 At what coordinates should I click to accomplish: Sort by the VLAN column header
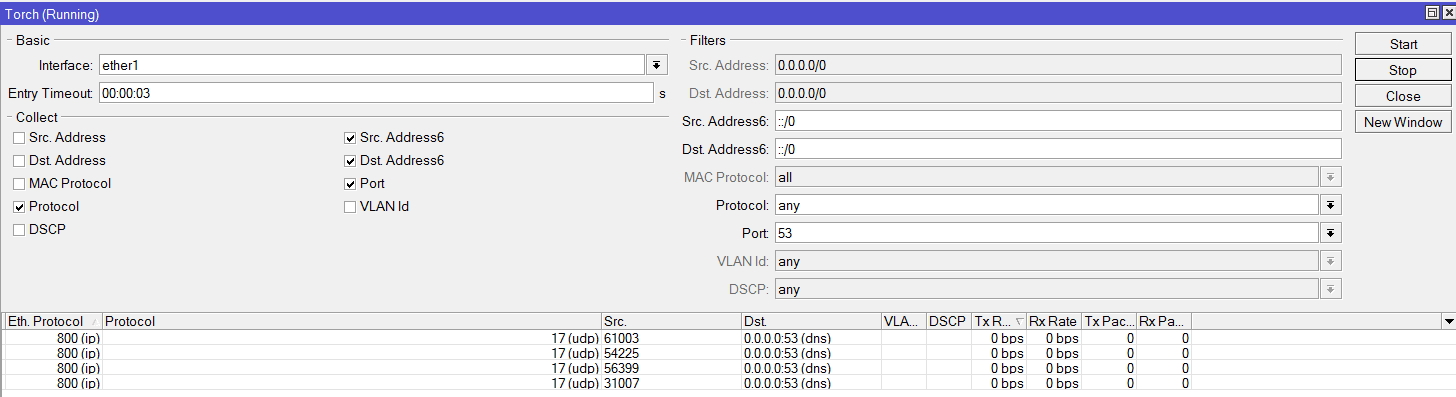coord(904,322)
